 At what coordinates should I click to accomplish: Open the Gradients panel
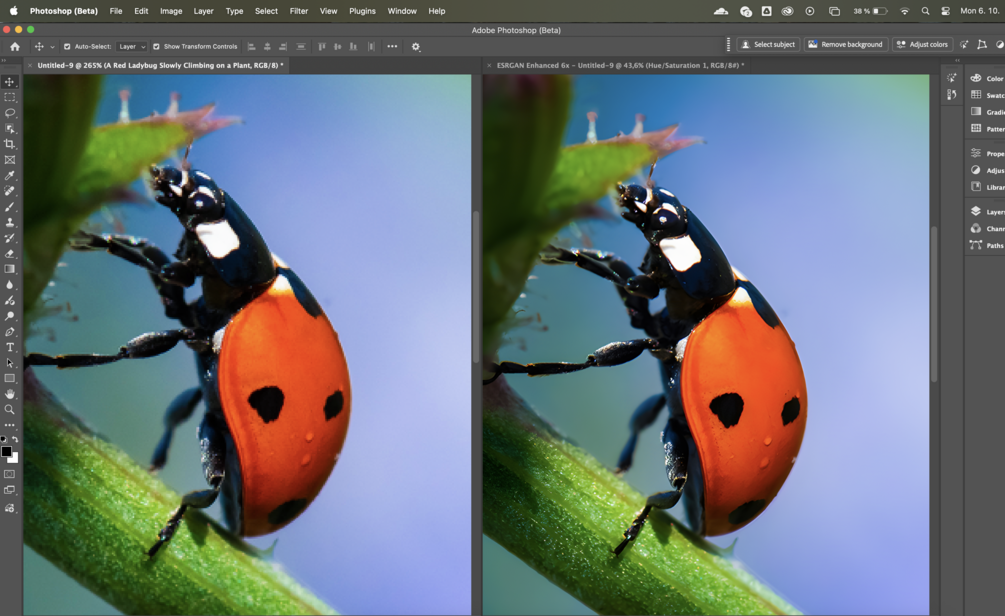coord(986,112)
